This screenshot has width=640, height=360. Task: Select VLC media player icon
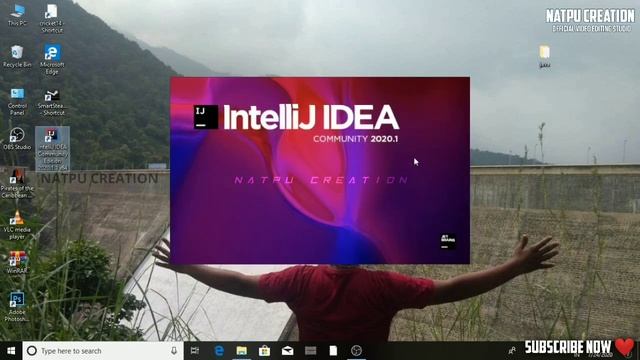tap(17, 225)
